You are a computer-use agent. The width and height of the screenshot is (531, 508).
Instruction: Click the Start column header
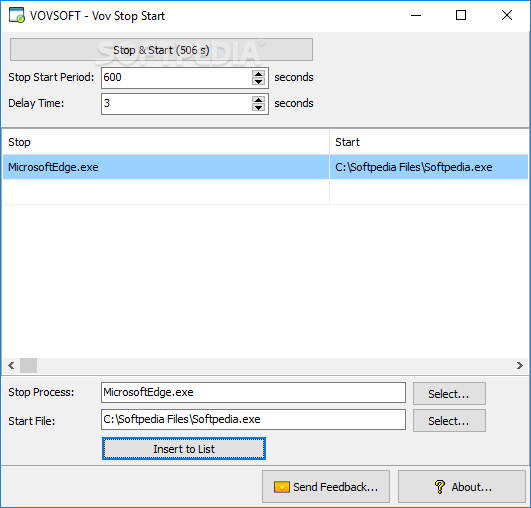tap(429, 142)
